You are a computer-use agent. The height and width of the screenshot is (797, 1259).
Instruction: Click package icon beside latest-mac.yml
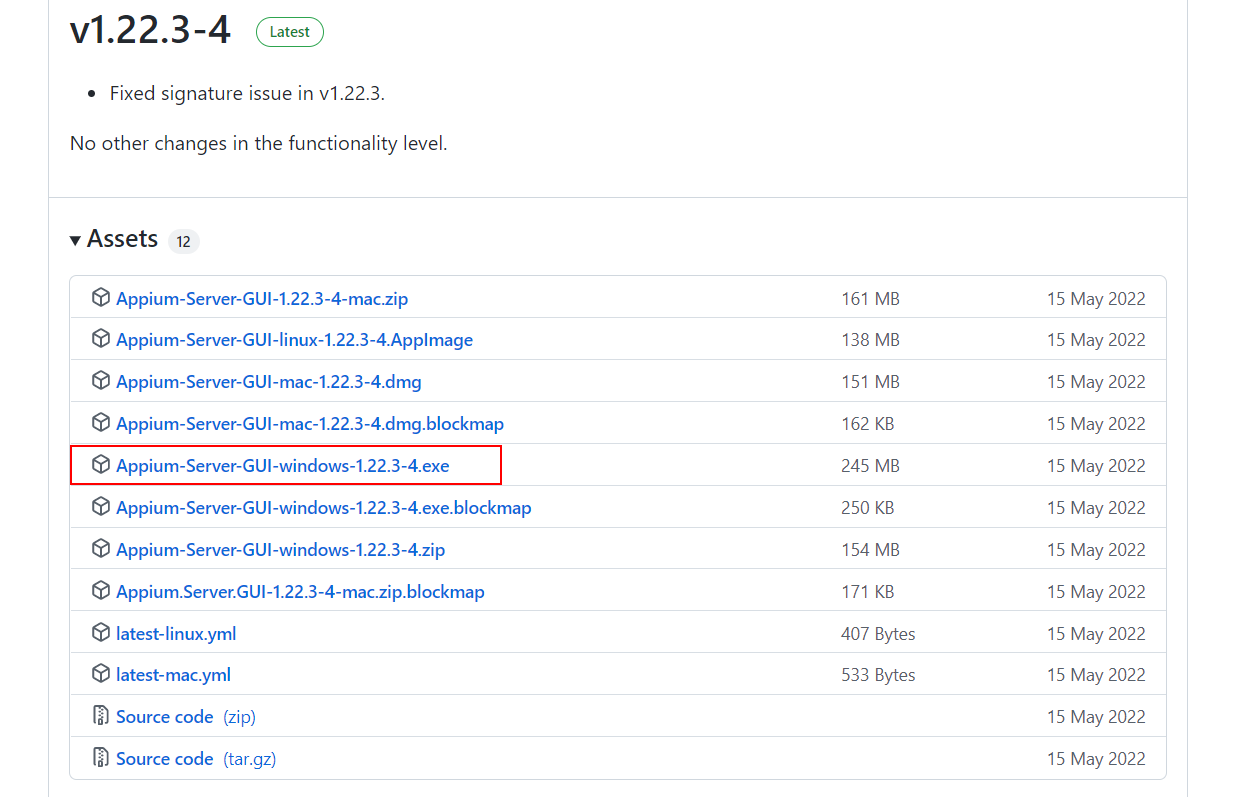tap(100, 675)
